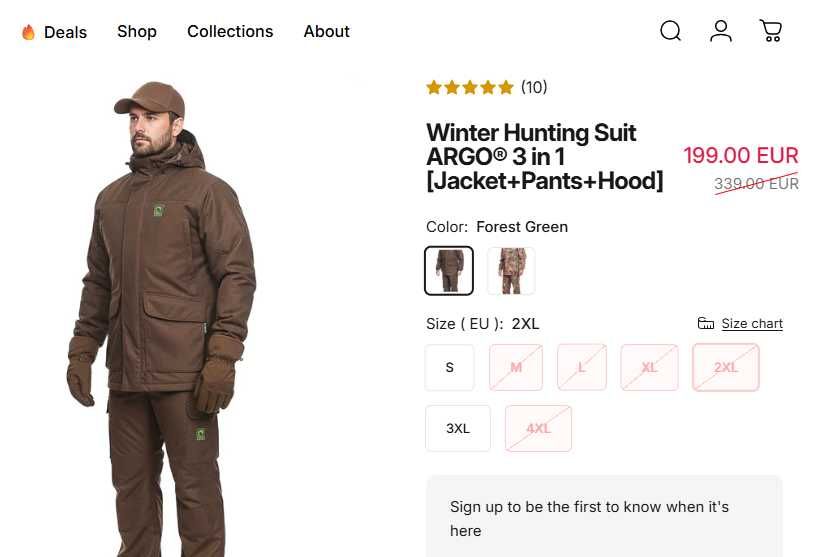The image size is (814, 557).
Task: Open the user account icon
Action: (721, 31)
